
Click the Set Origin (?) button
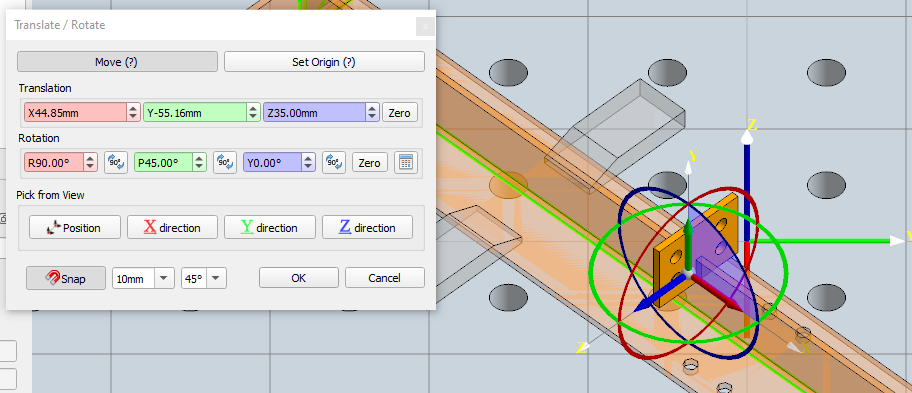pos(324,62)
